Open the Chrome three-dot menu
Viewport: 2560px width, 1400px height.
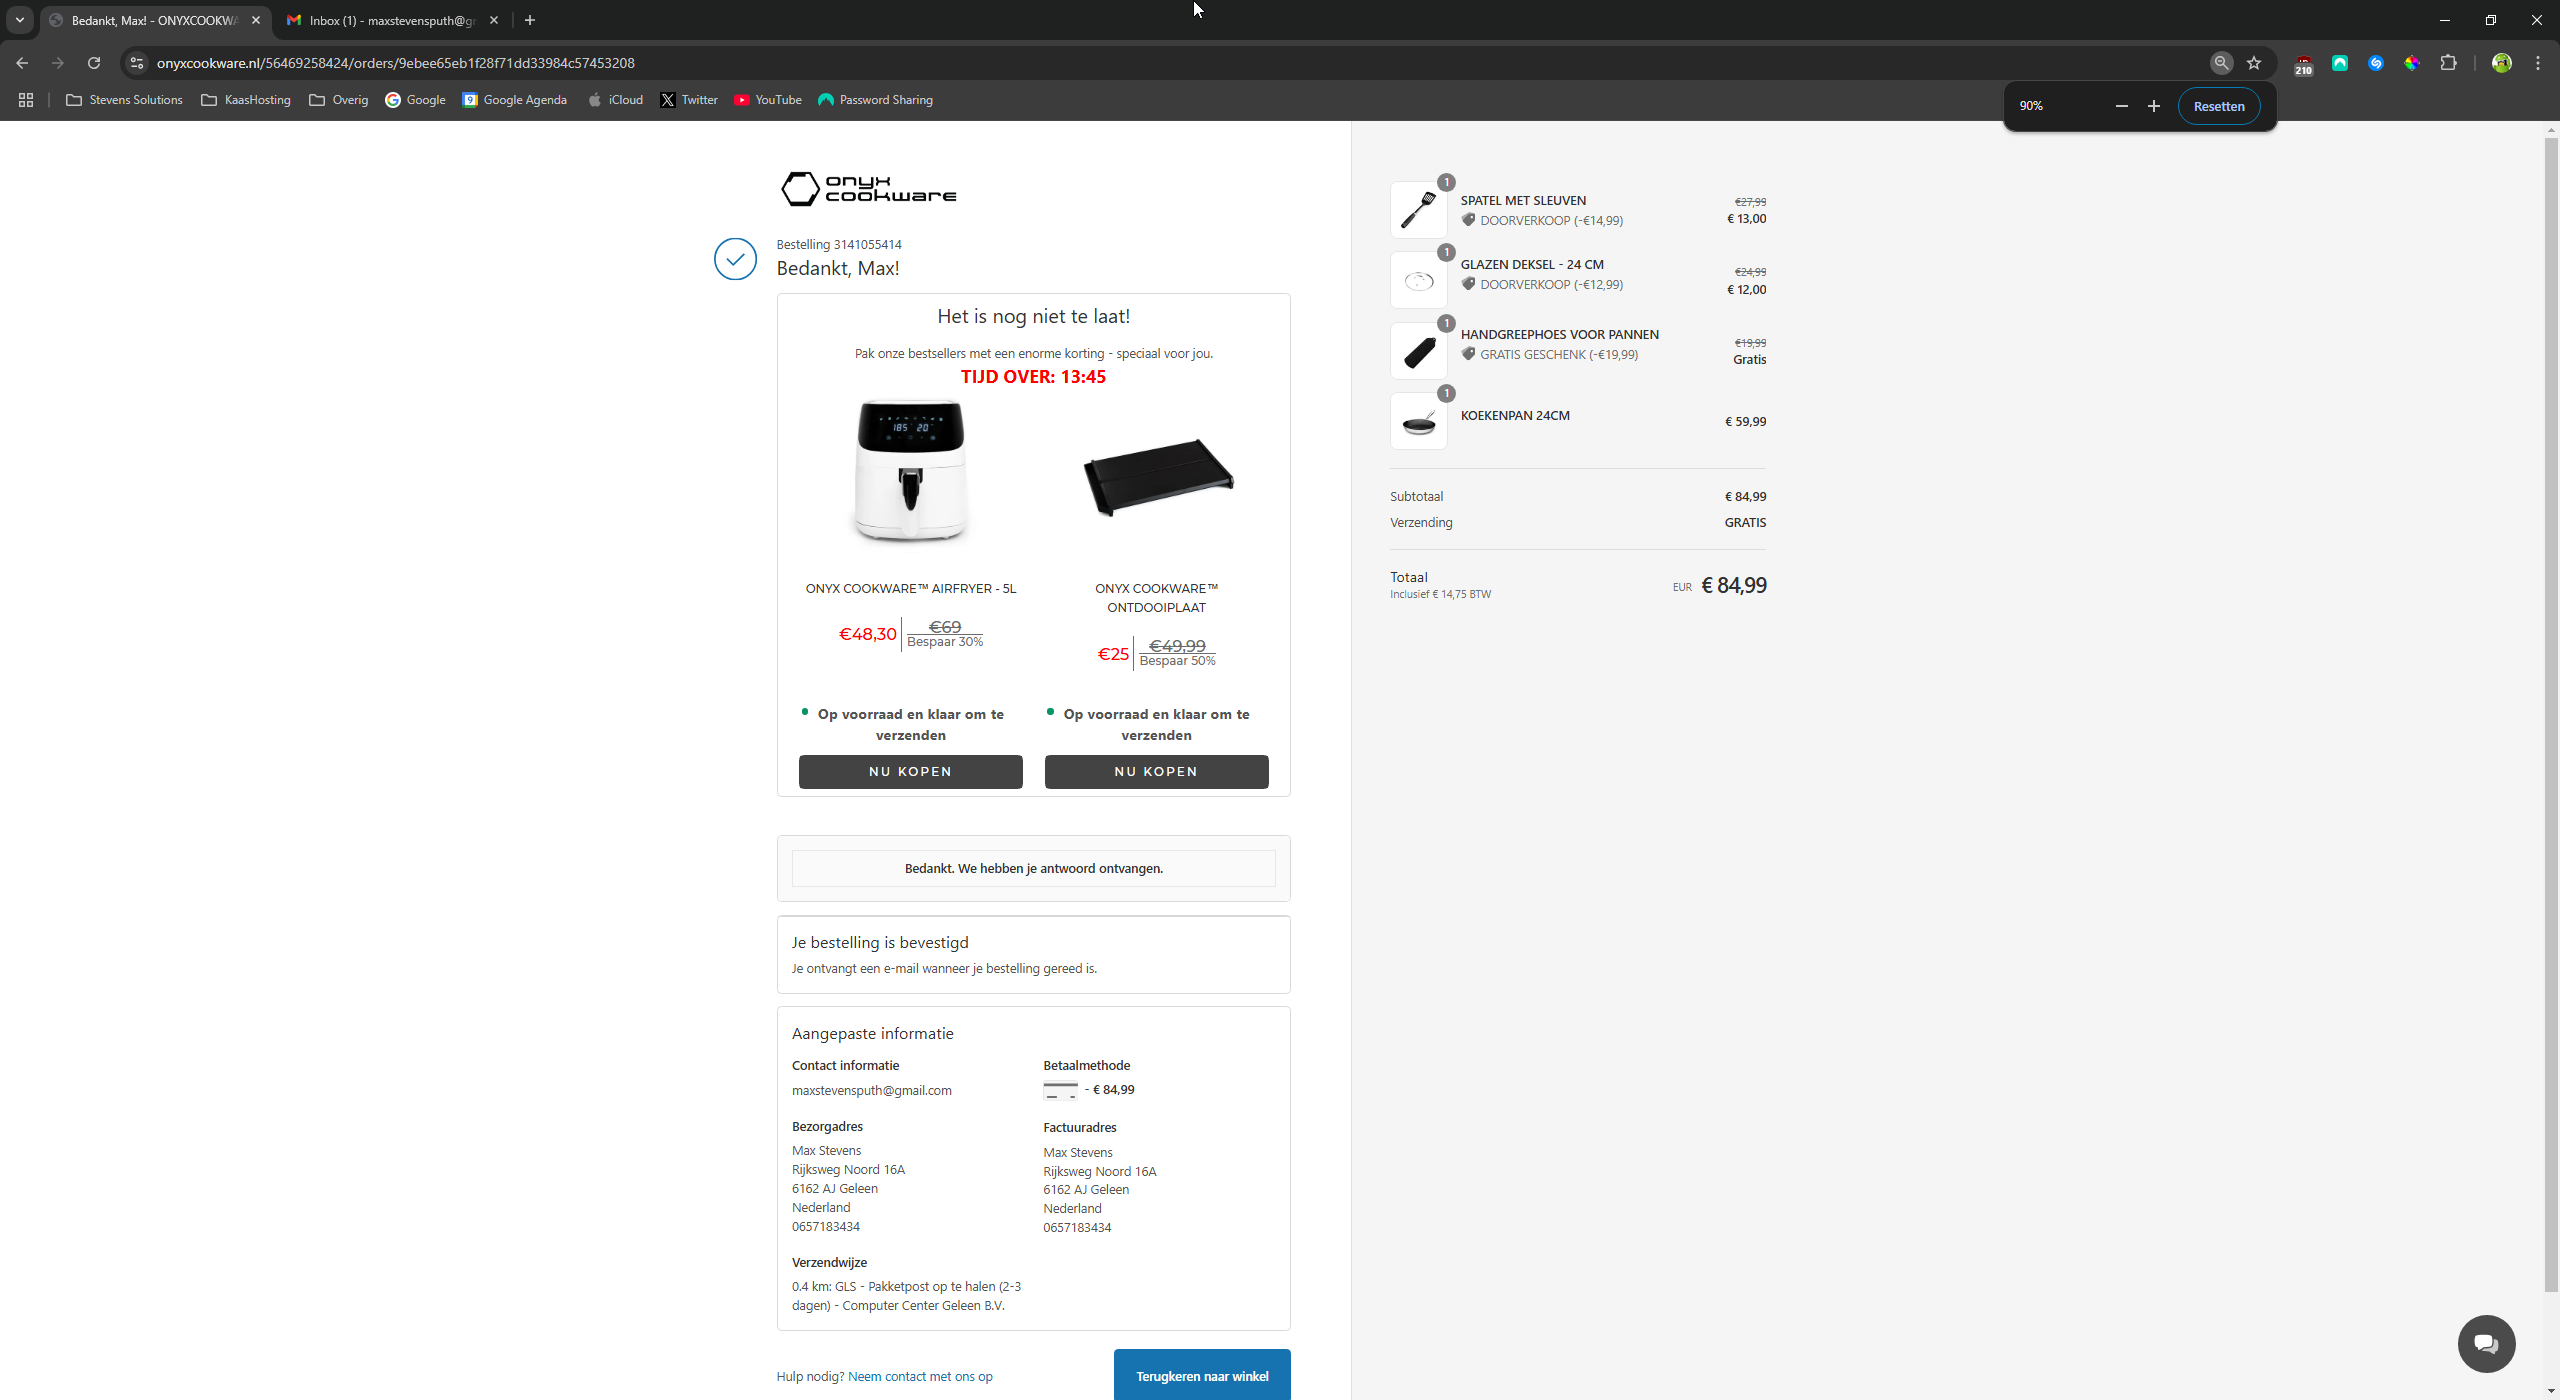pos(2538,63)
